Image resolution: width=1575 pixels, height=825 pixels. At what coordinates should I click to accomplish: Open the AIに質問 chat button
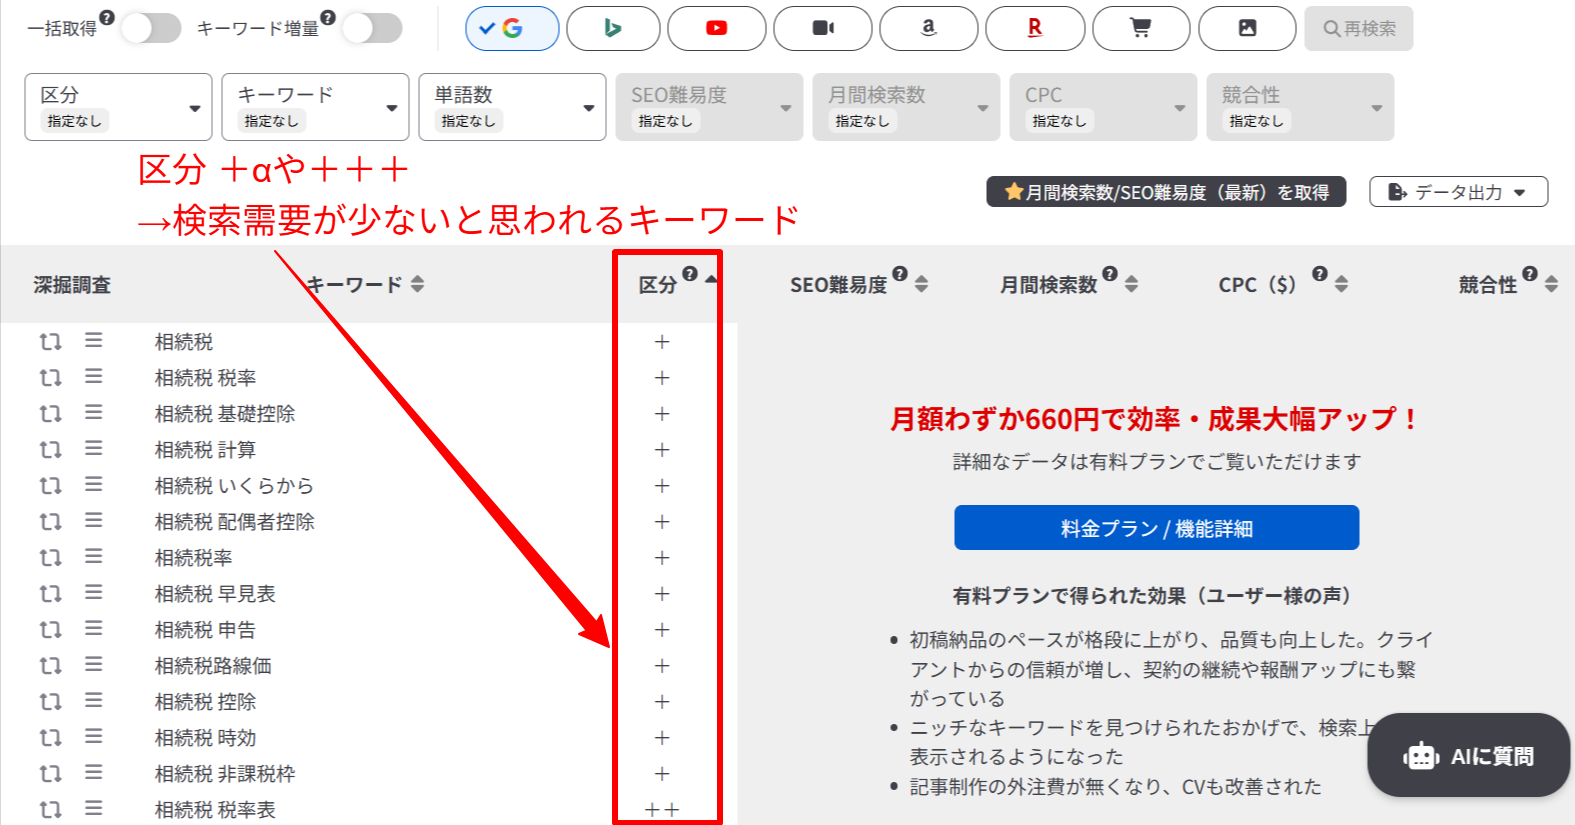(x=1468, y=756)
